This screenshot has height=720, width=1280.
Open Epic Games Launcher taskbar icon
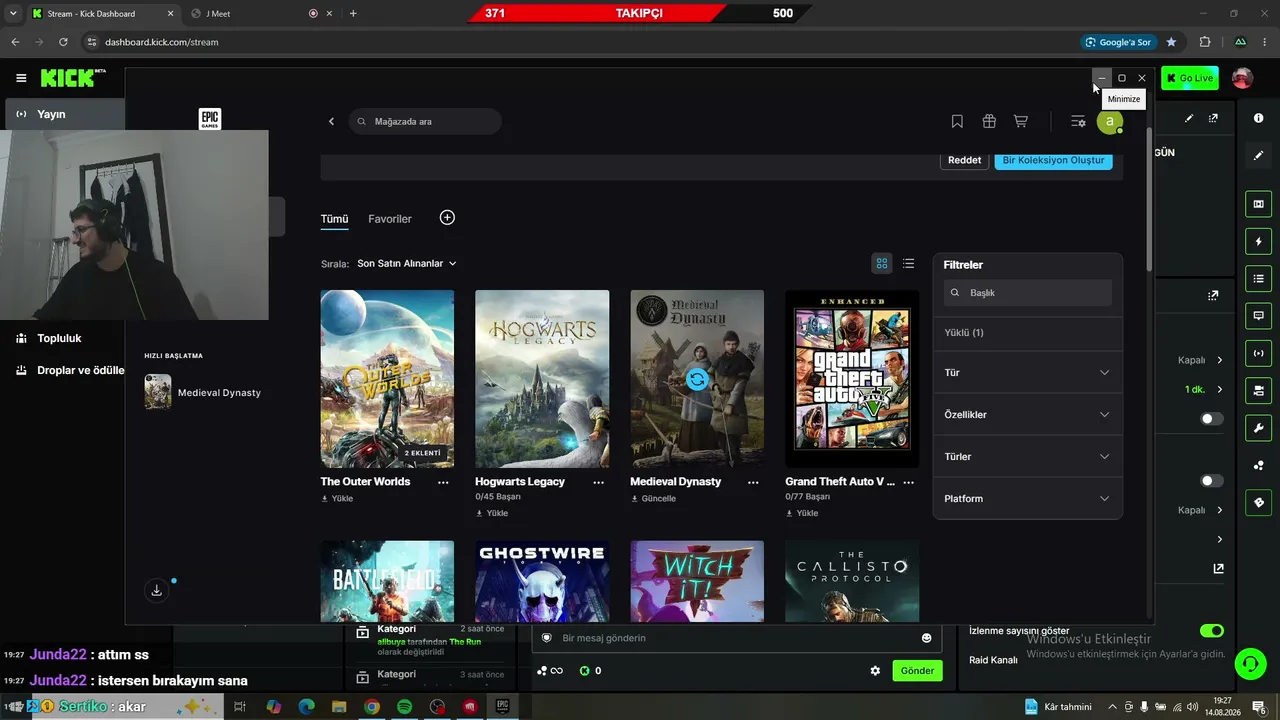(502, 707)
